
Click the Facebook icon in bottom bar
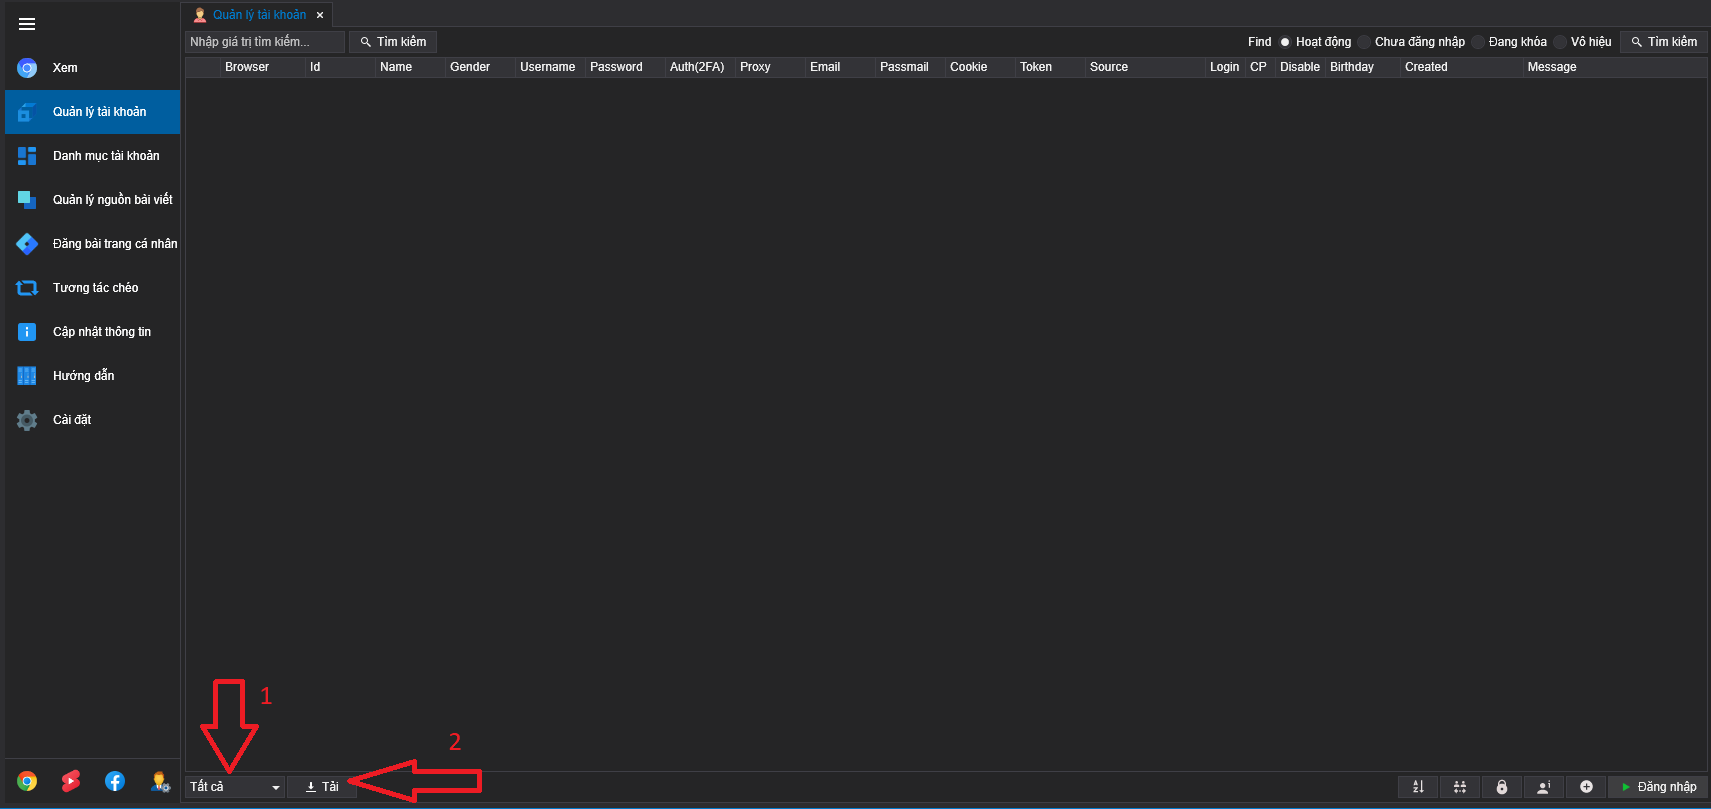pyautogui.click(x=115, y=781)
